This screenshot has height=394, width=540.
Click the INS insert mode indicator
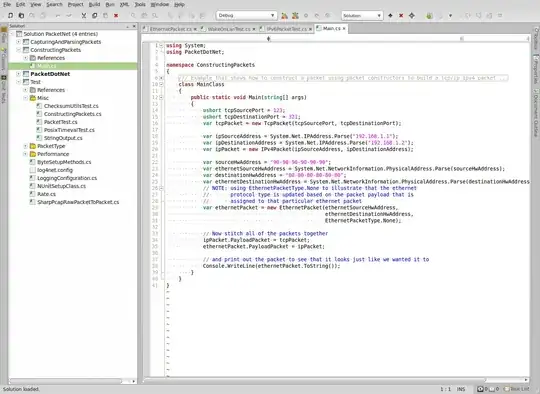tap(461, 389)
